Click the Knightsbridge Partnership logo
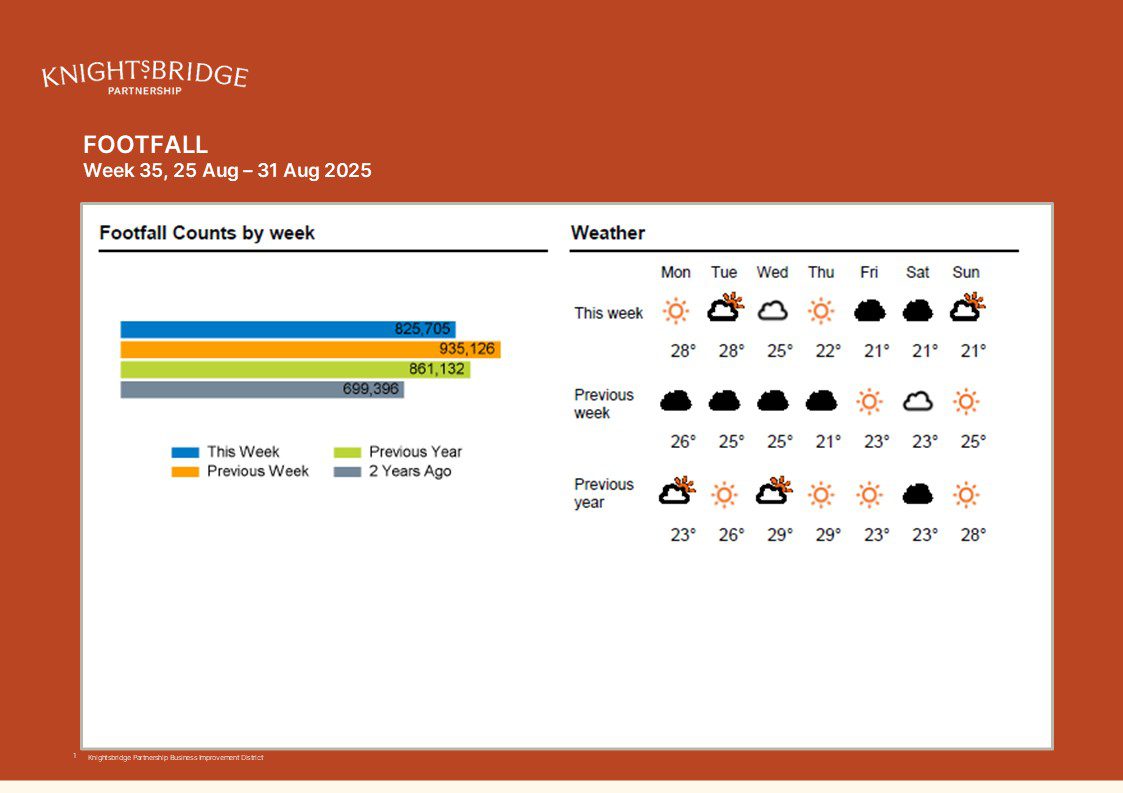 coord(145,77)
